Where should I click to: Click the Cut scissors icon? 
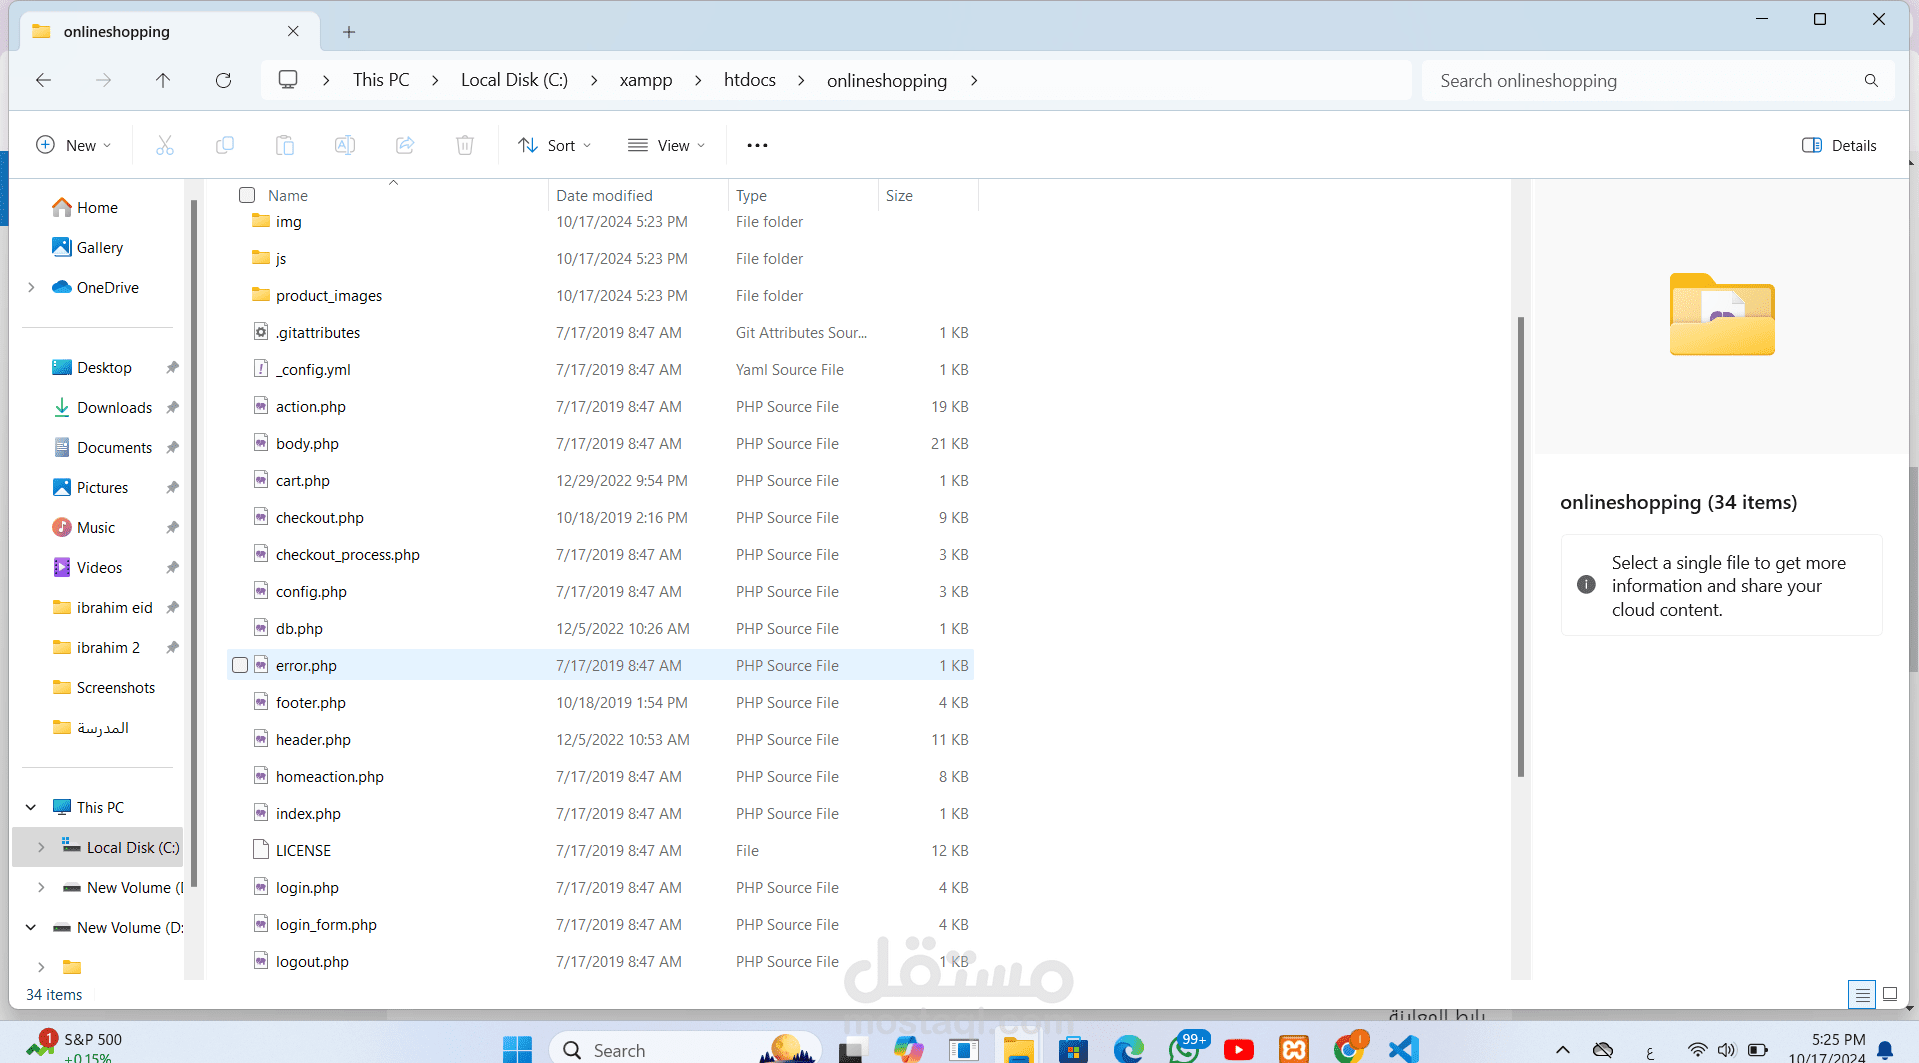(x=165, y=146)
